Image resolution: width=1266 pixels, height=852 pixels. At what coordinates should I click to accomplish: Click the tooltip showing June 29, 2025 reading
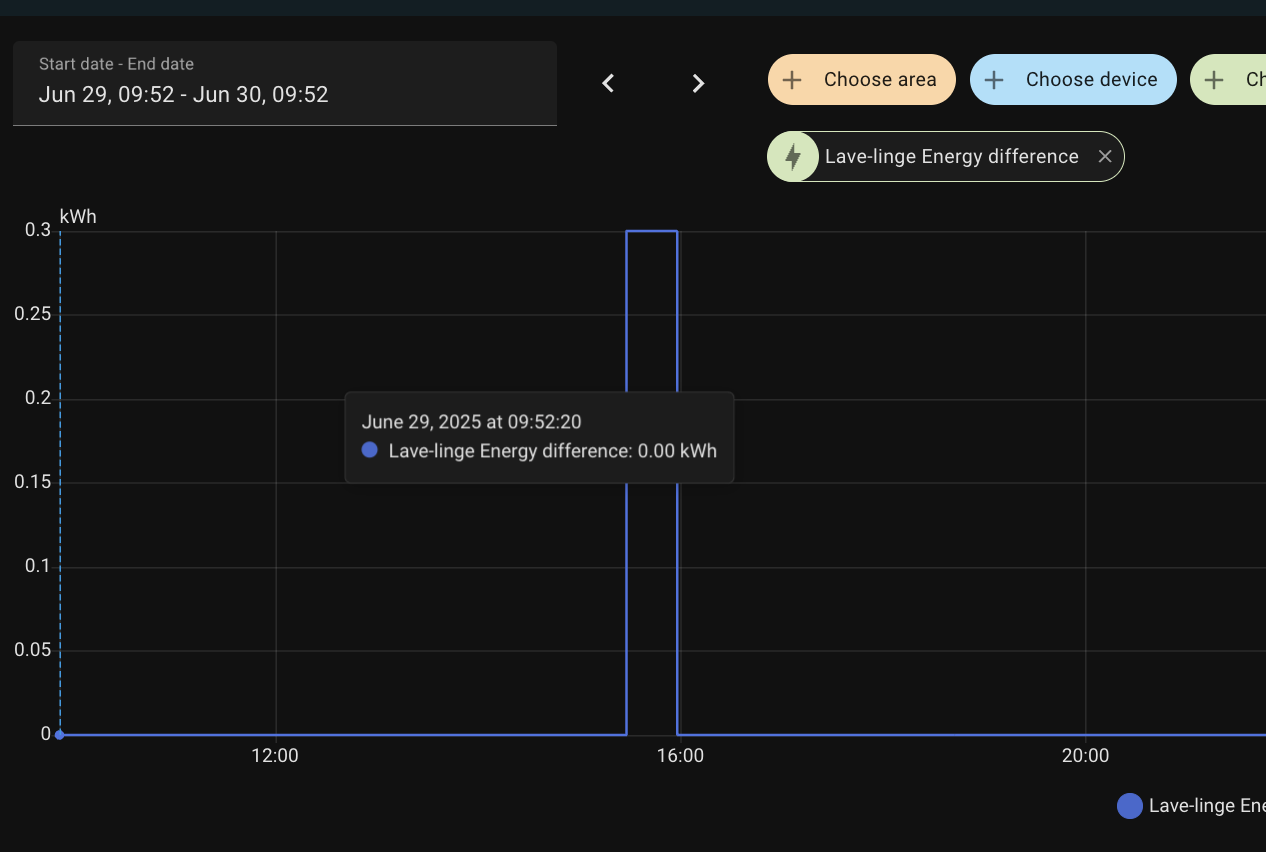coord(539,437)
